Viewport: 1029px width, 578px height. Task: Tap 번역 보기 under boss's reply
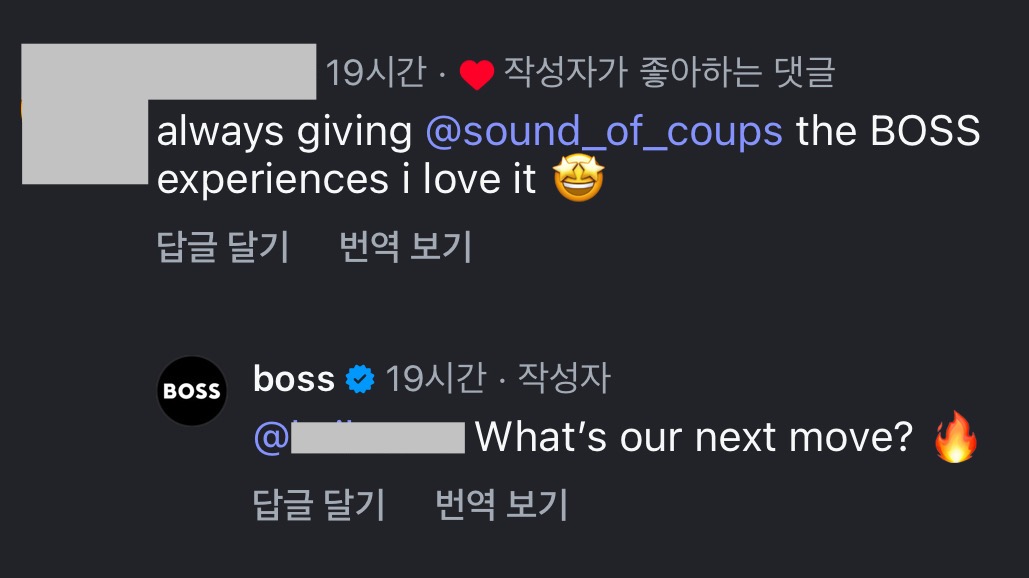(502, 504)
